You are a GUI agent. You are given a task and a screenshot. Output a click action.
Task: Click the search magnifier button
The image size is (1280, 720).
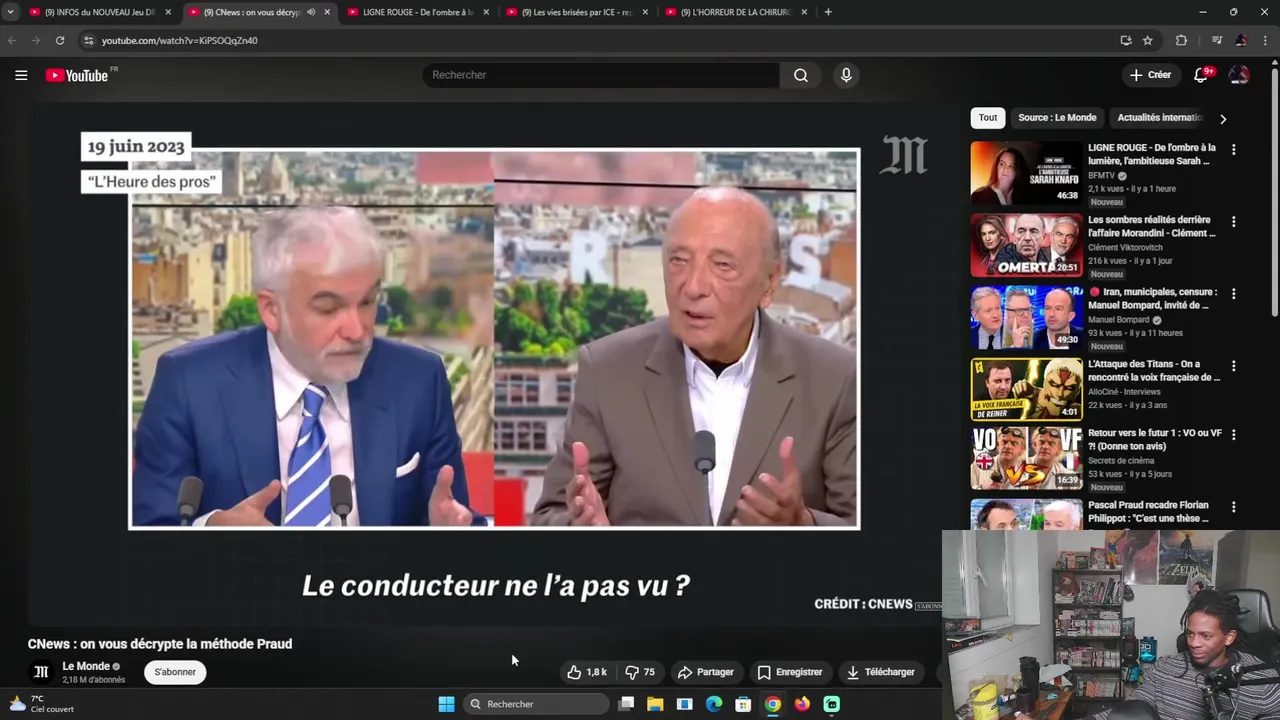pos(801,75)
